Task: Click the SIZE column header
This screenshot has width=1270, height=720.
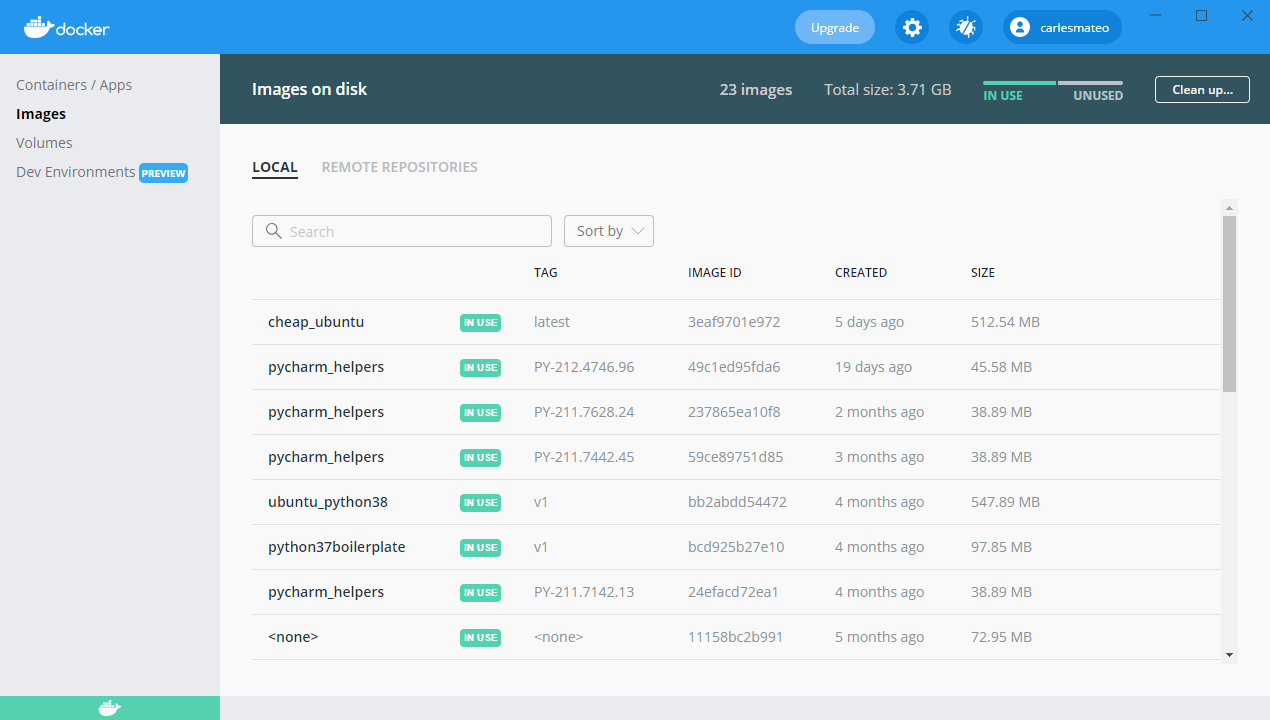Action: click(x=983, y=272)
